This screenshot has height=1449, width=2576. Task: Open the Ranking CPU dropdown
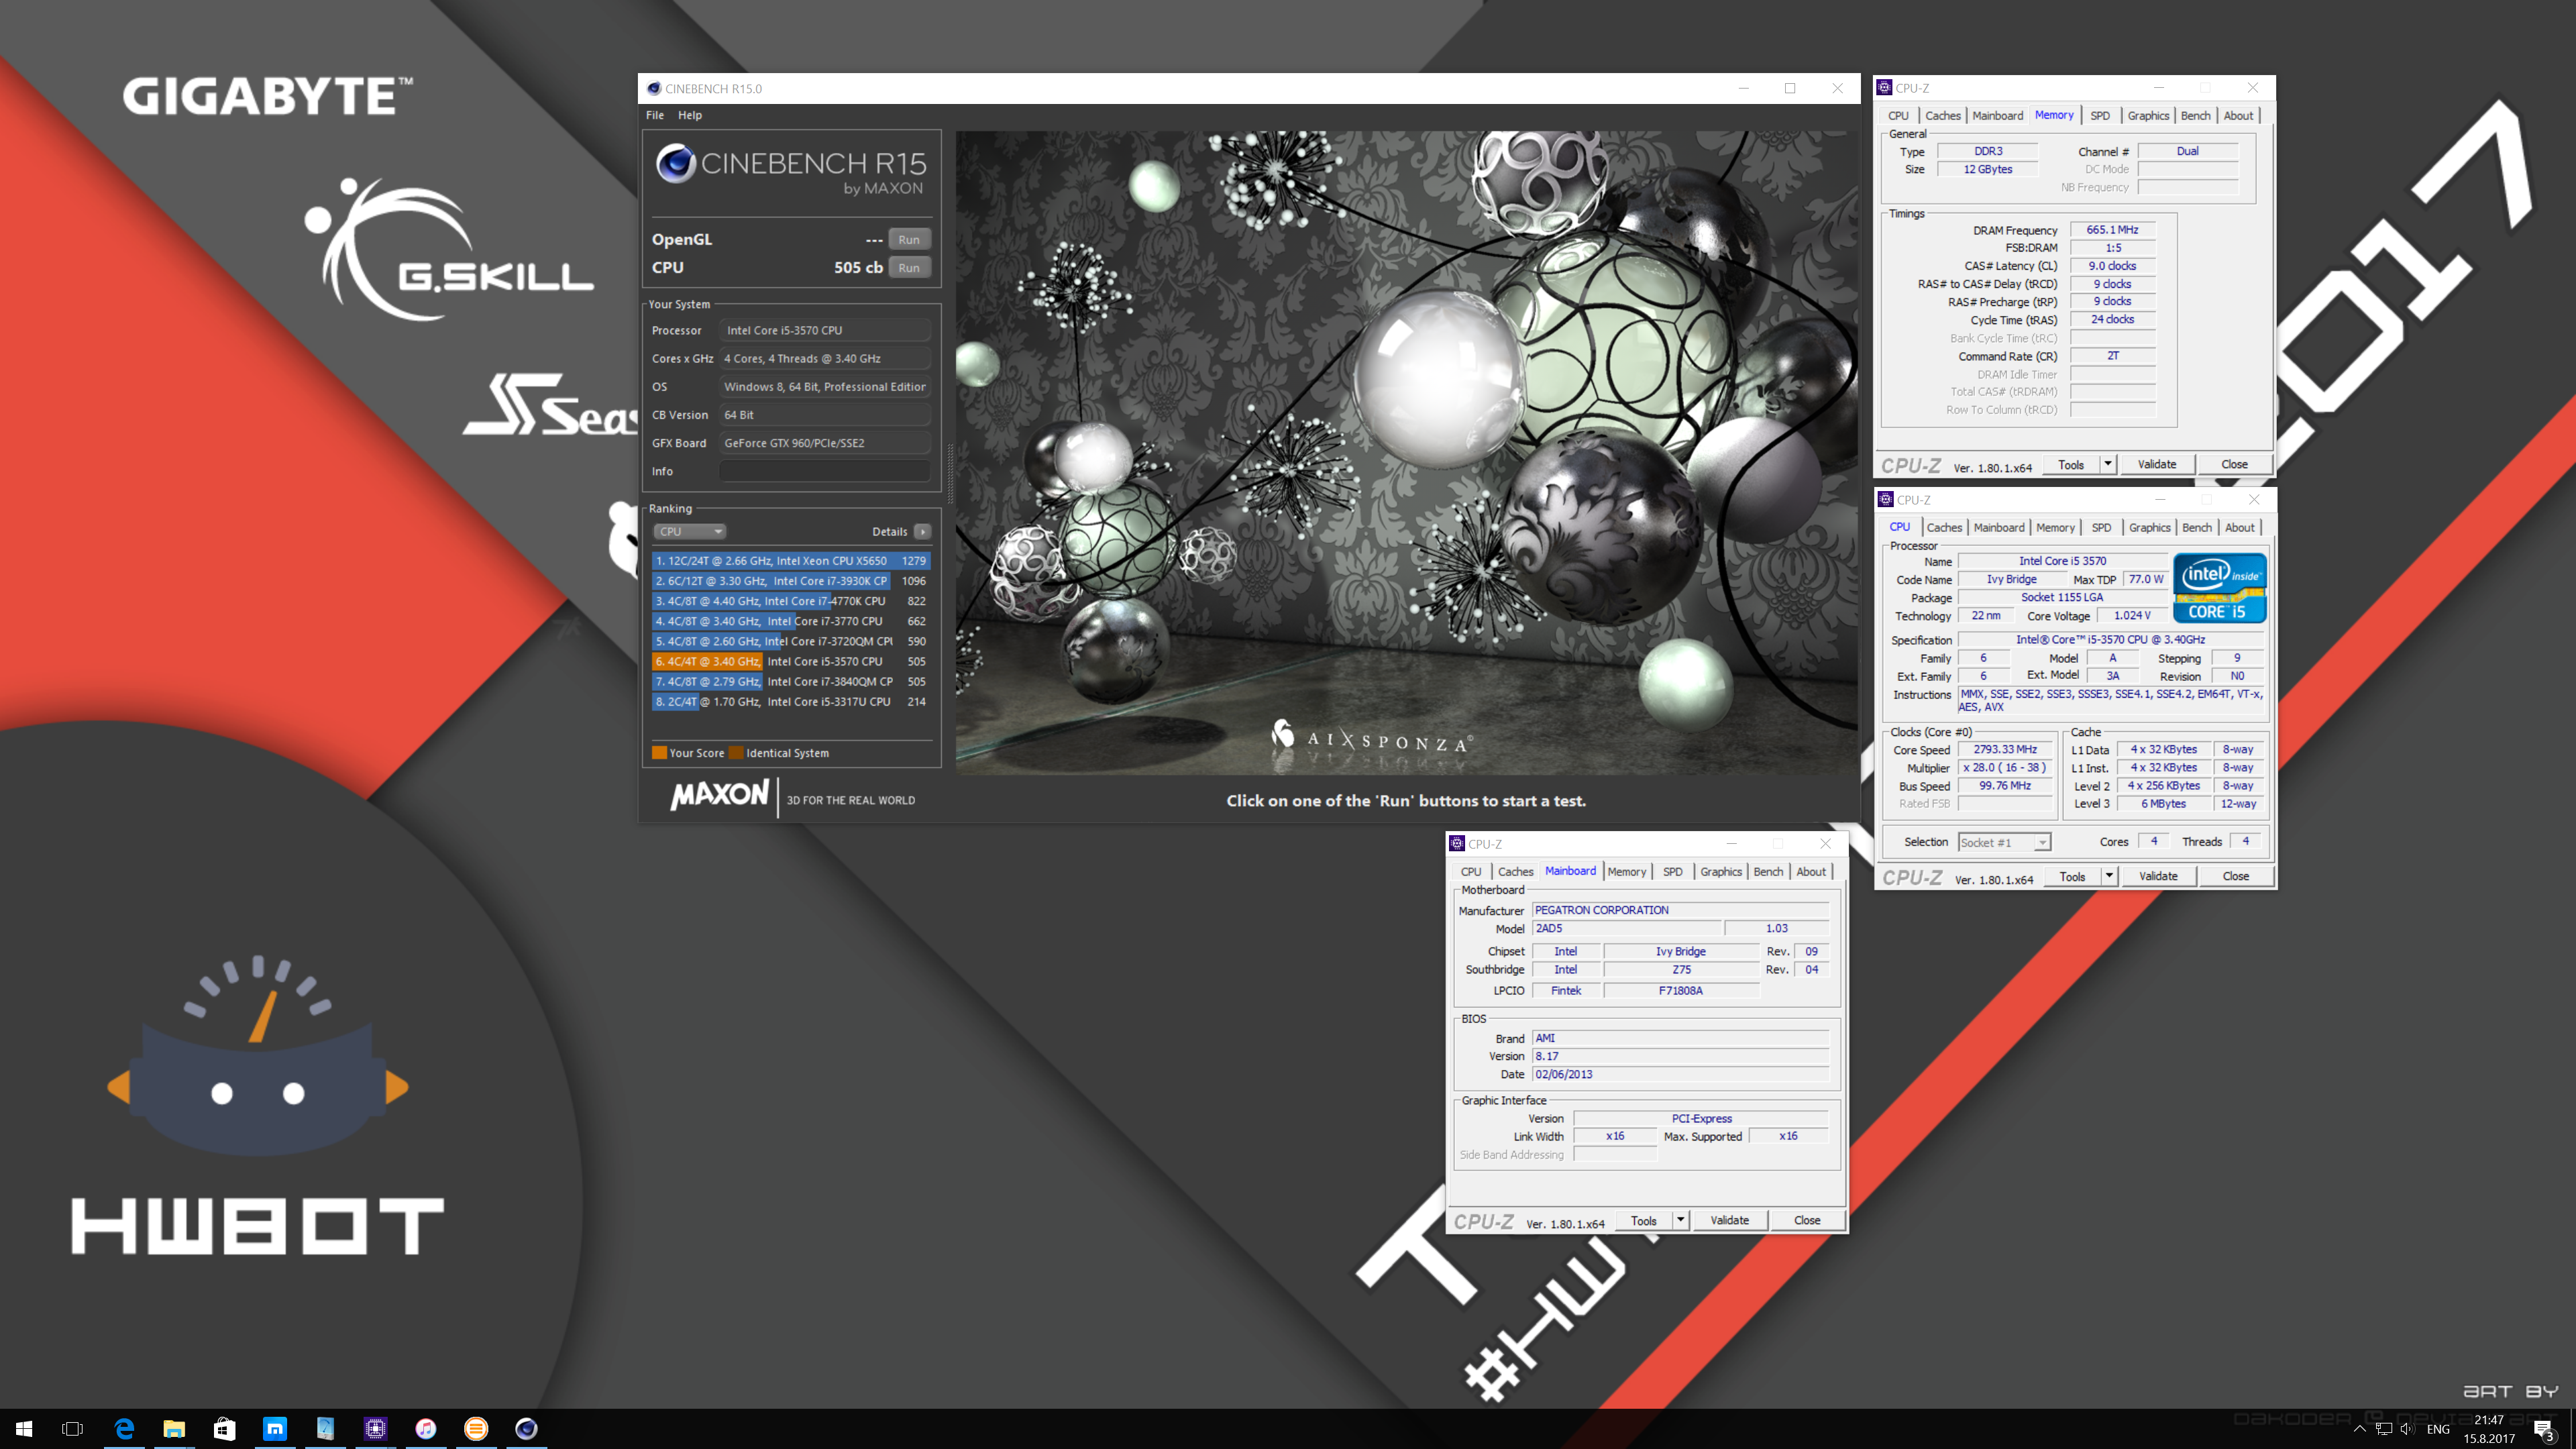690,531
